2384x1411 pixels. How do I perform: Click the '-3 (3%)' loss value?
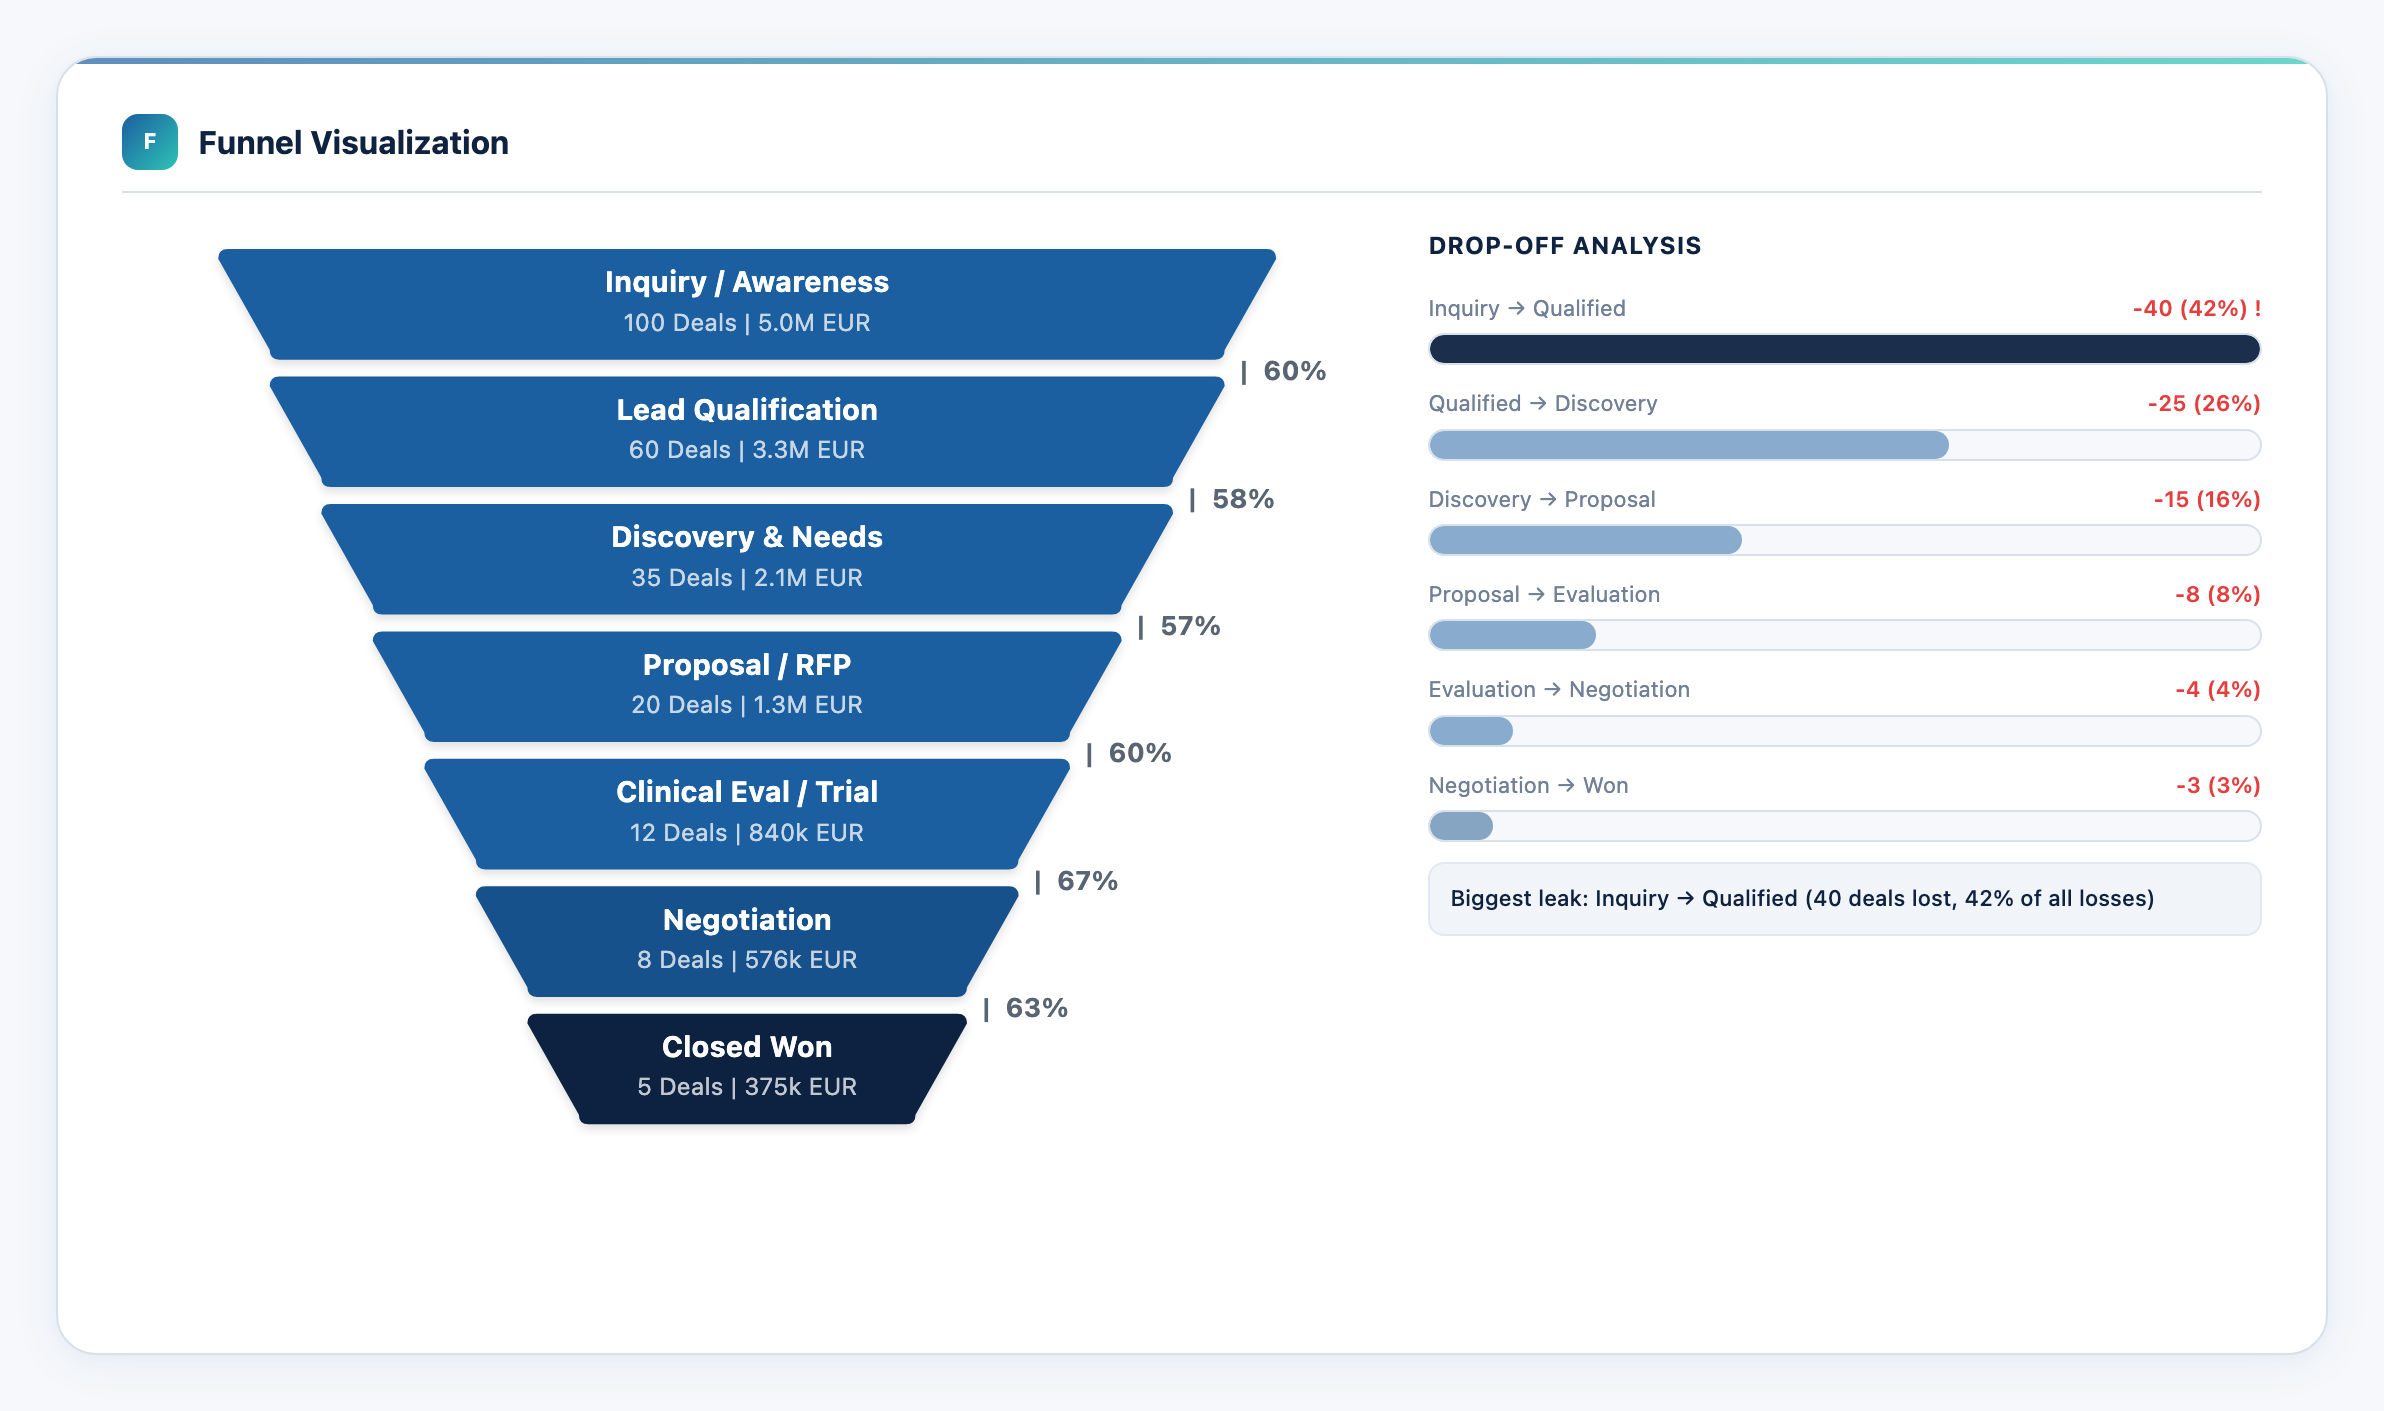point(2218,785)
